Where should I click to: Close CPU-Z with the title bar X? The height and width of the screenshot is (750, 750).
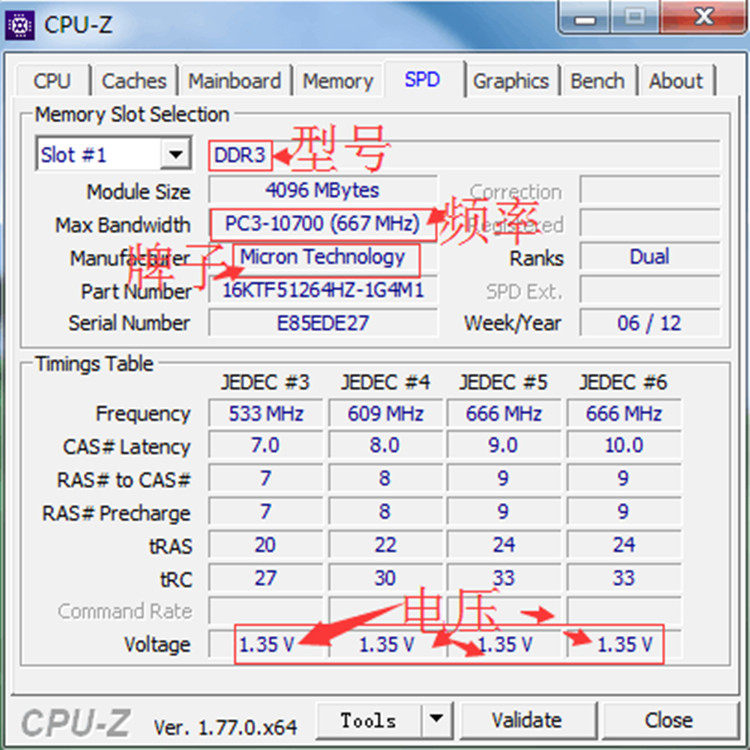(702, 18)
